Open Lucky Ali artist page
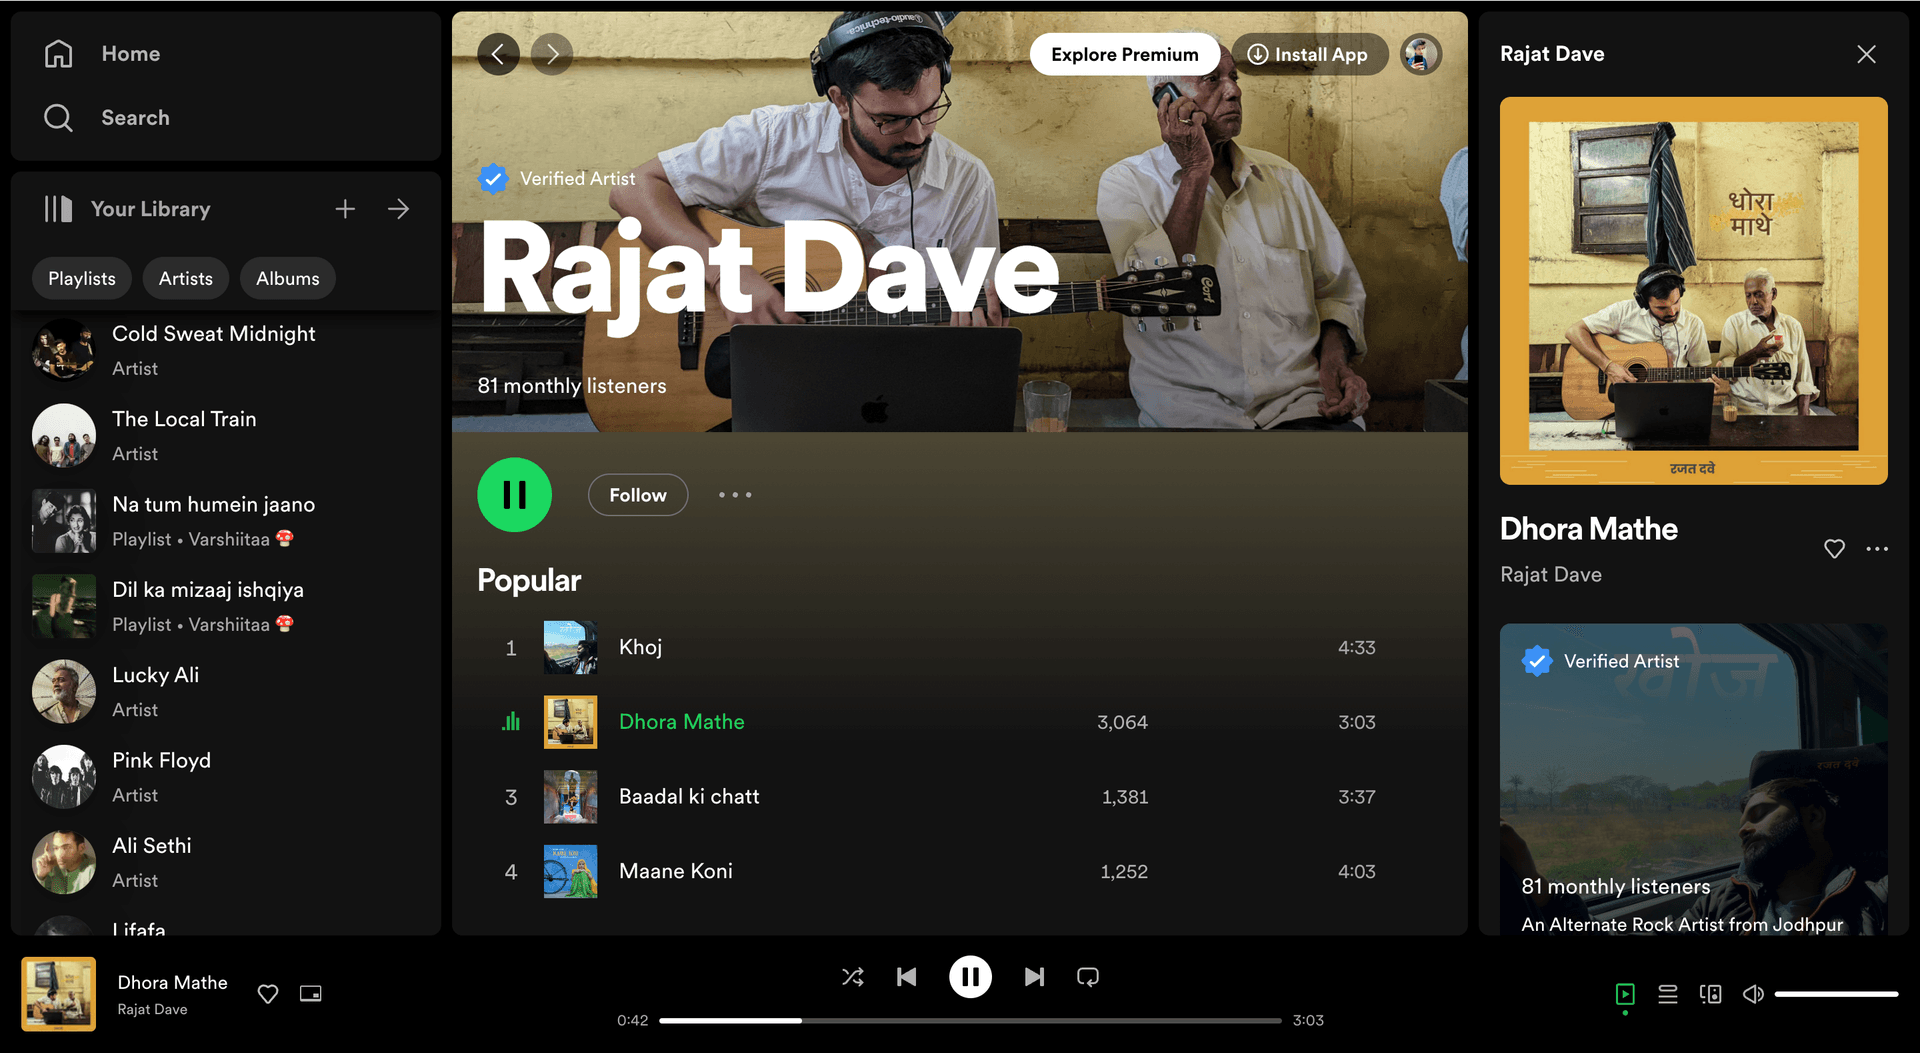 point(226,692)
